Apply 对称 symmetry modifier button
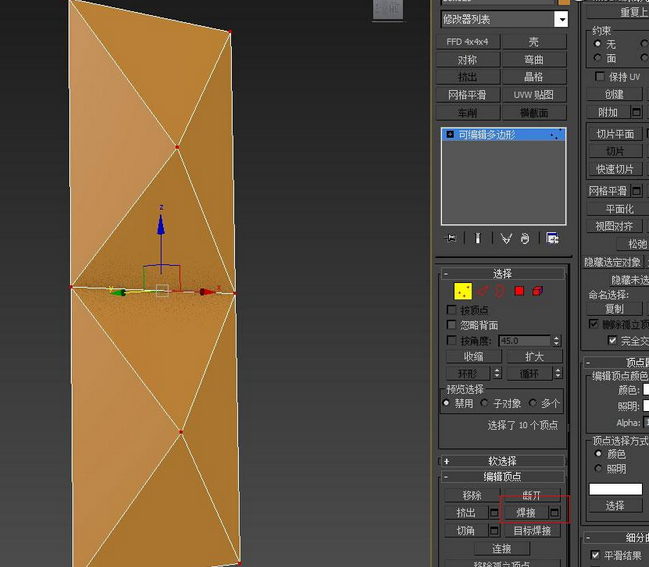 [x=468, y=60]
